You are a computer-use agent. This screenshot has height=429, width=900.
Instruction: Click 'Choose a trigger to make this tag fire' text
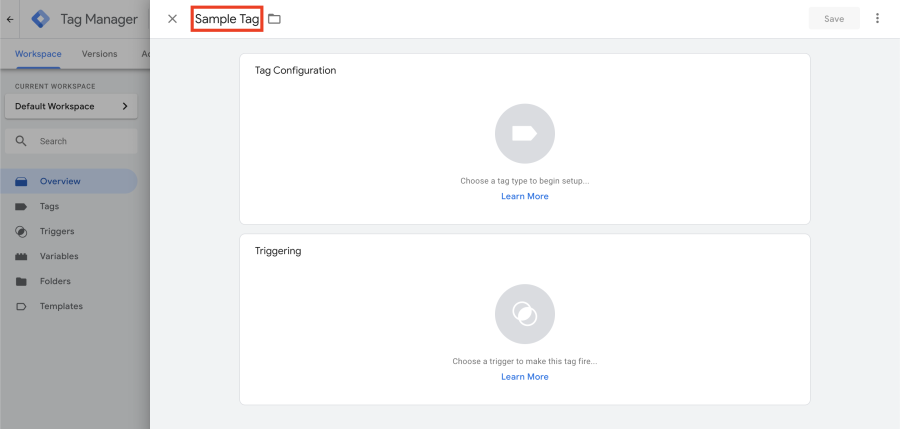[x=525, y=361]
